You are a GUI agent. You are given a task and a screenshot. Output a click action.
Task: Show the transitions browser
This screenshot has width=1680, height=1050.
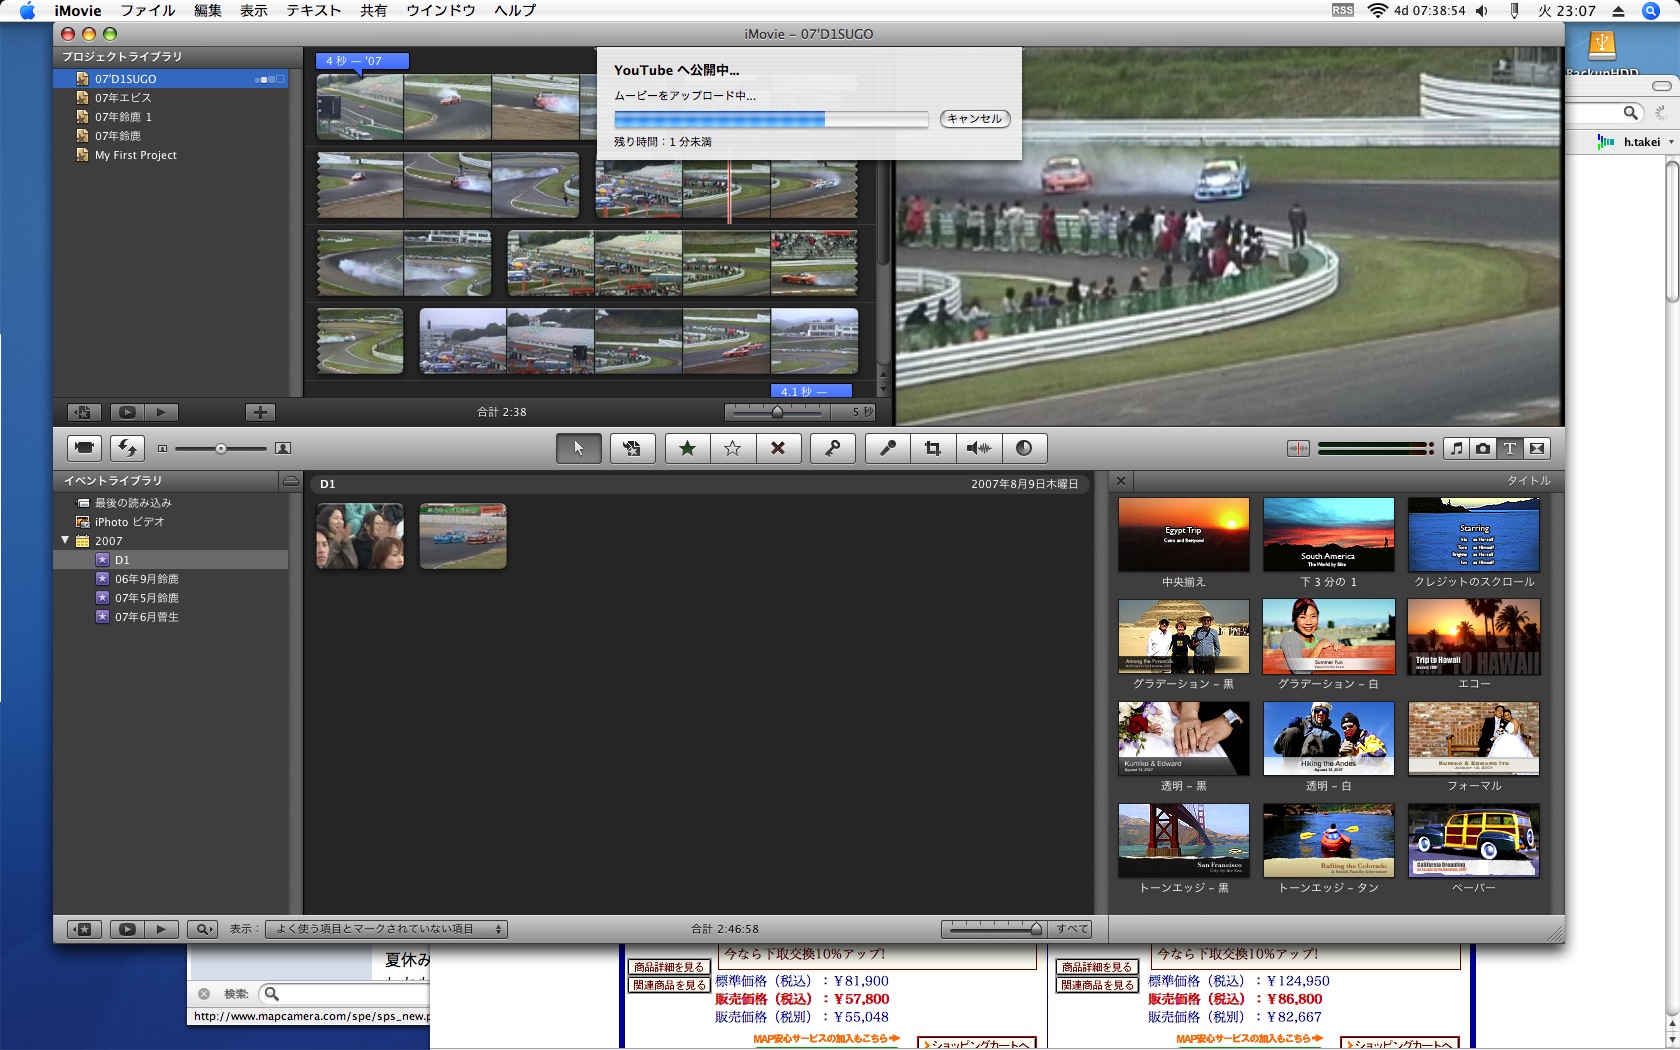(1537, 448)
